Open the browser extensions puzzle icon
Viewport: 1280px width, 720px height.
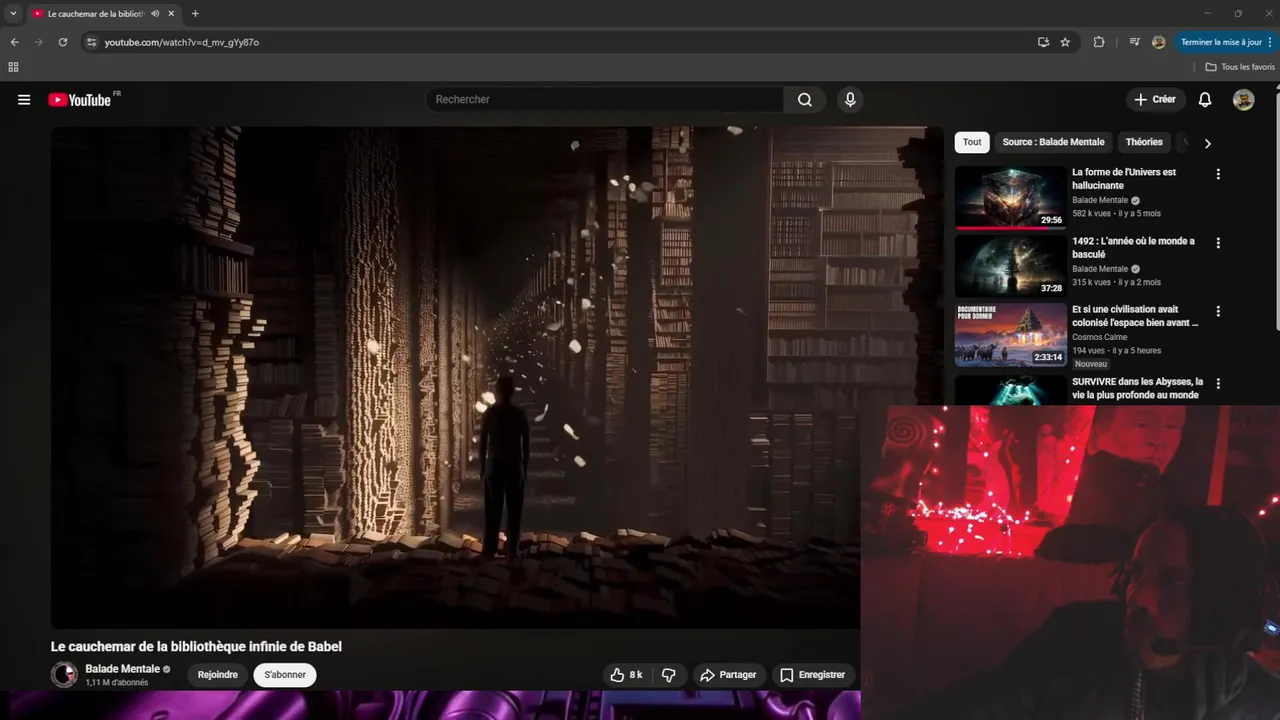click(1099, 42)
